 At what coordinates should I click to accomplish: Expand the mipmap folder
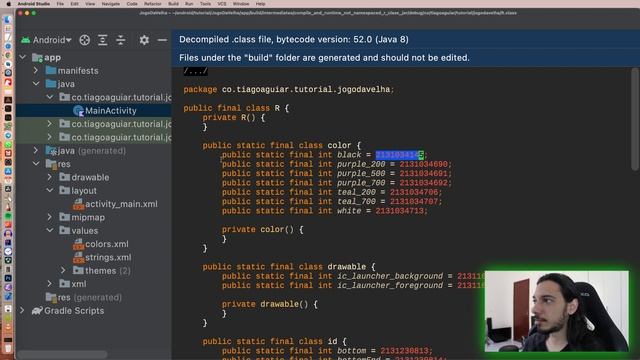(x=49, y=217)
